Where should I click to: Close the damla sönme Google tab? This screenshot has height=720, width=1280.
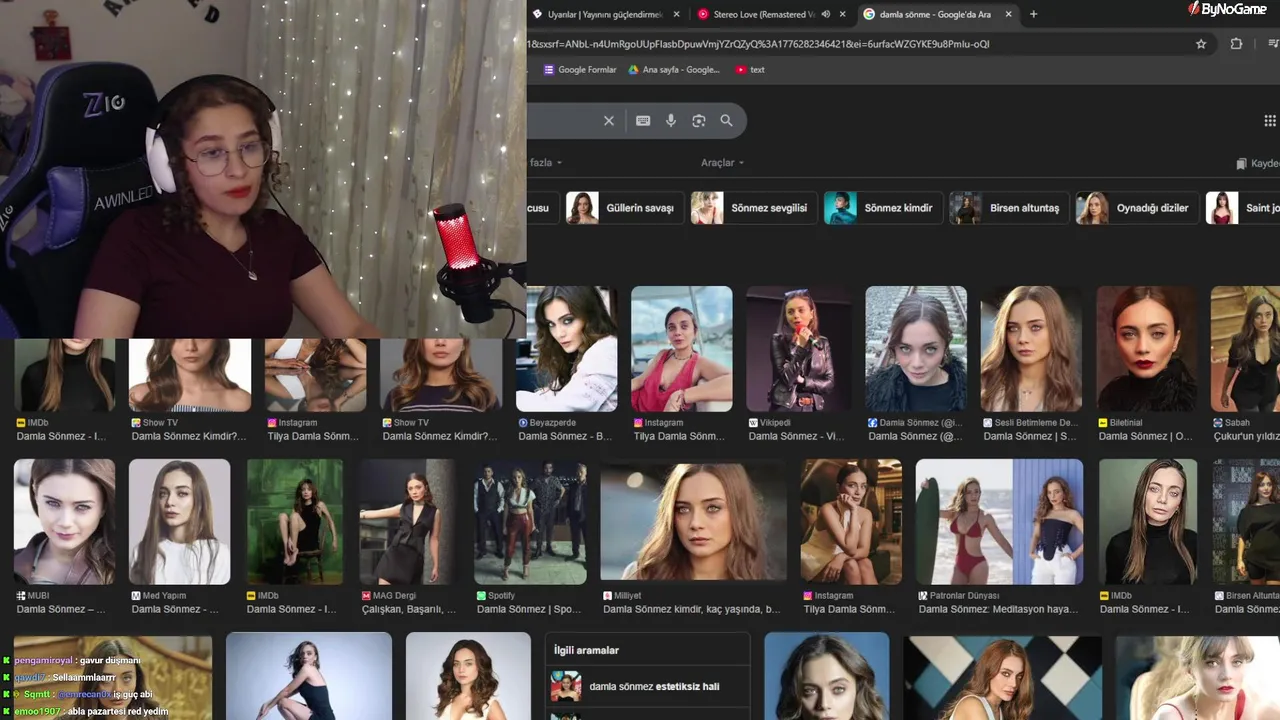point(1008,14)
